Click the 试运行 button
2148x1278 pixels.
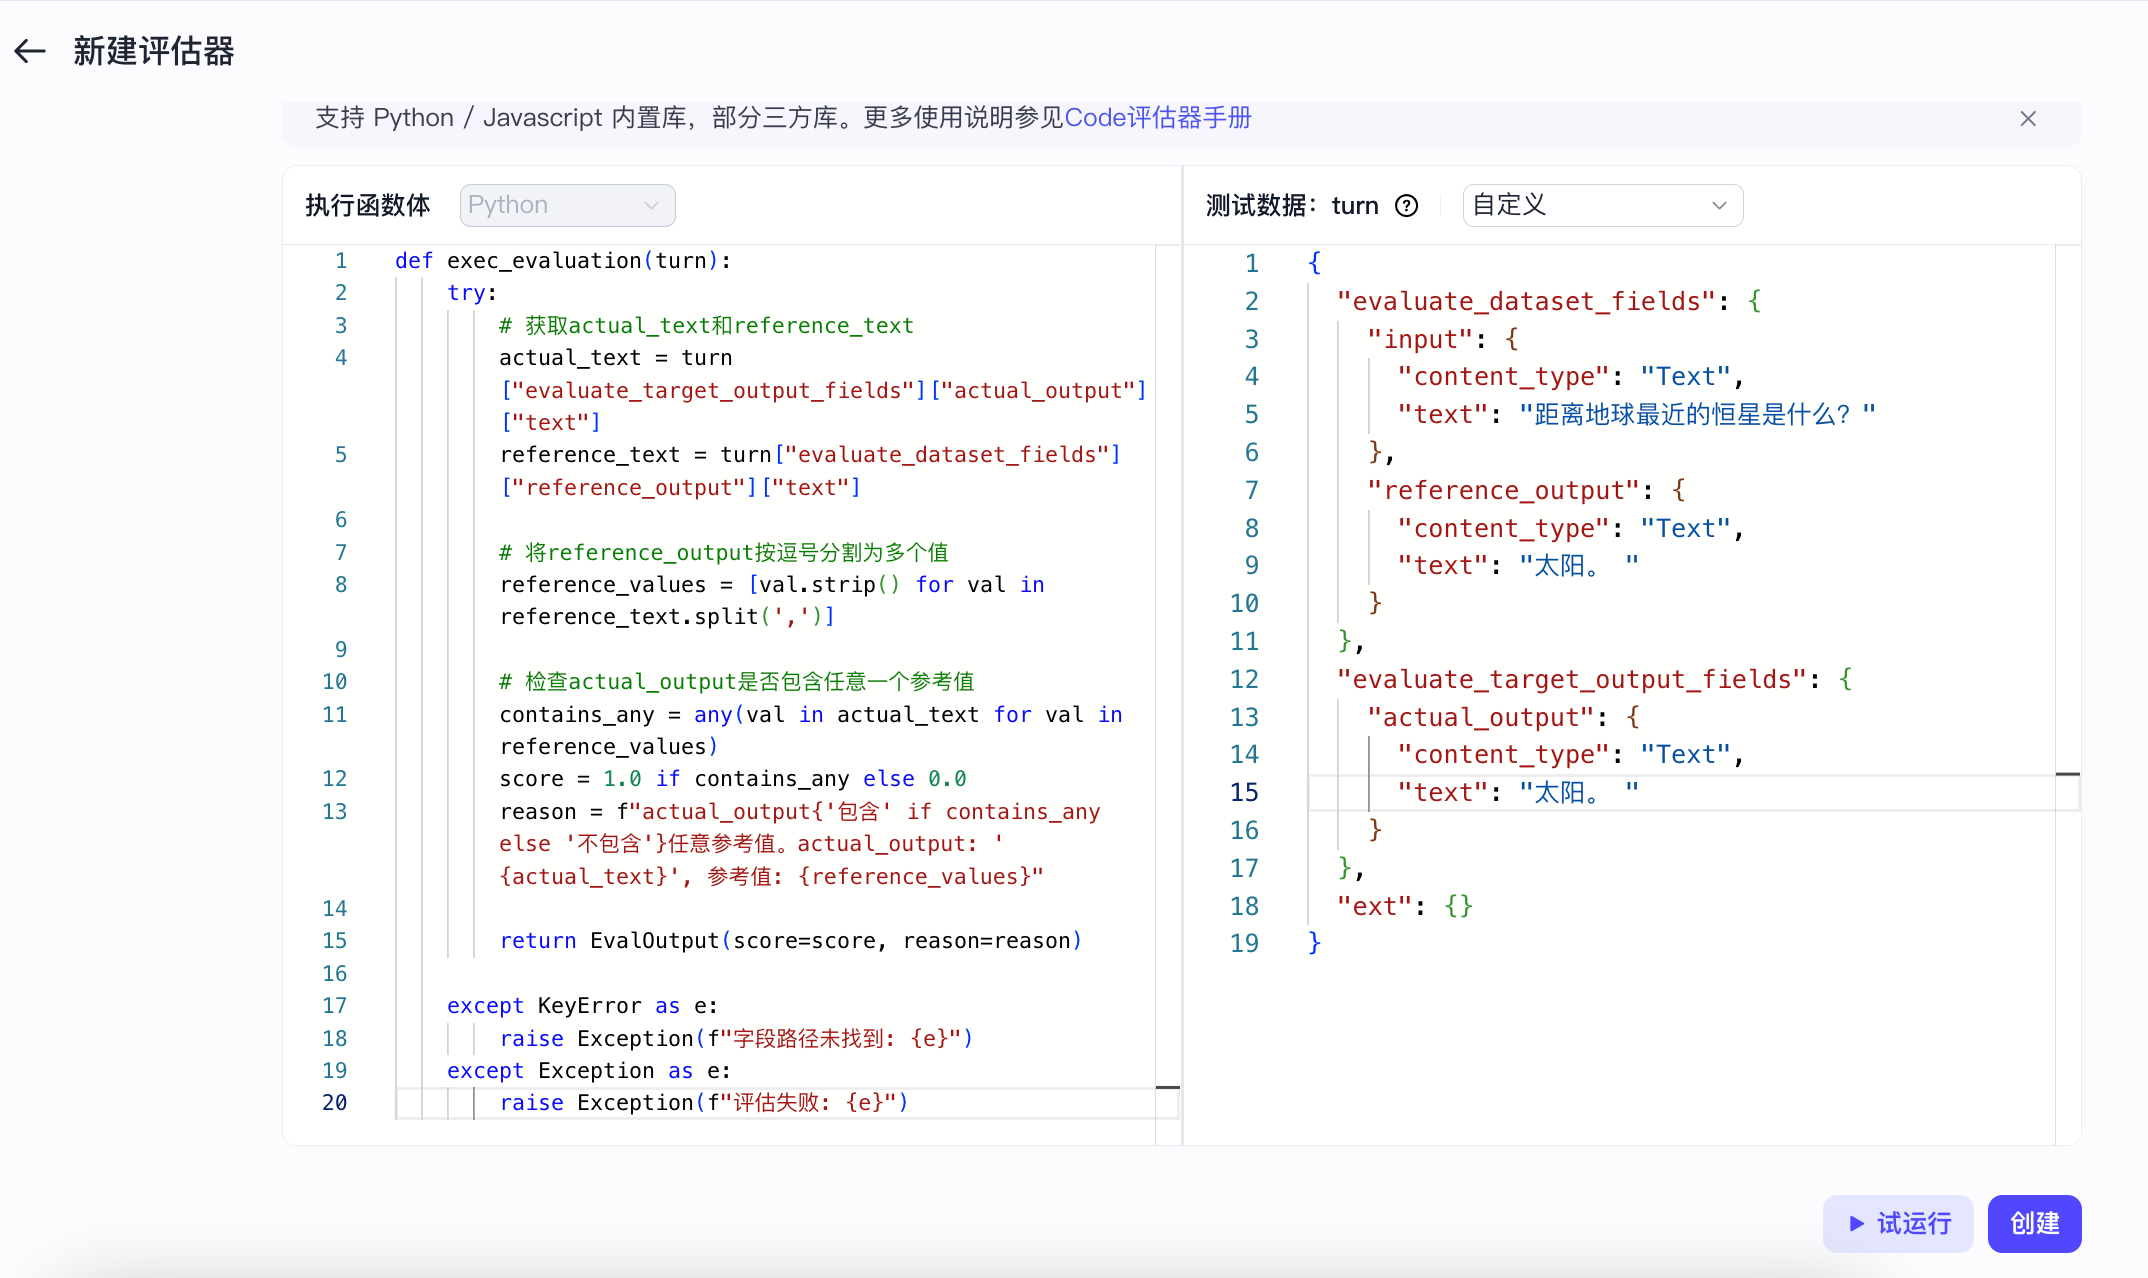(x=1898, y=1223)
